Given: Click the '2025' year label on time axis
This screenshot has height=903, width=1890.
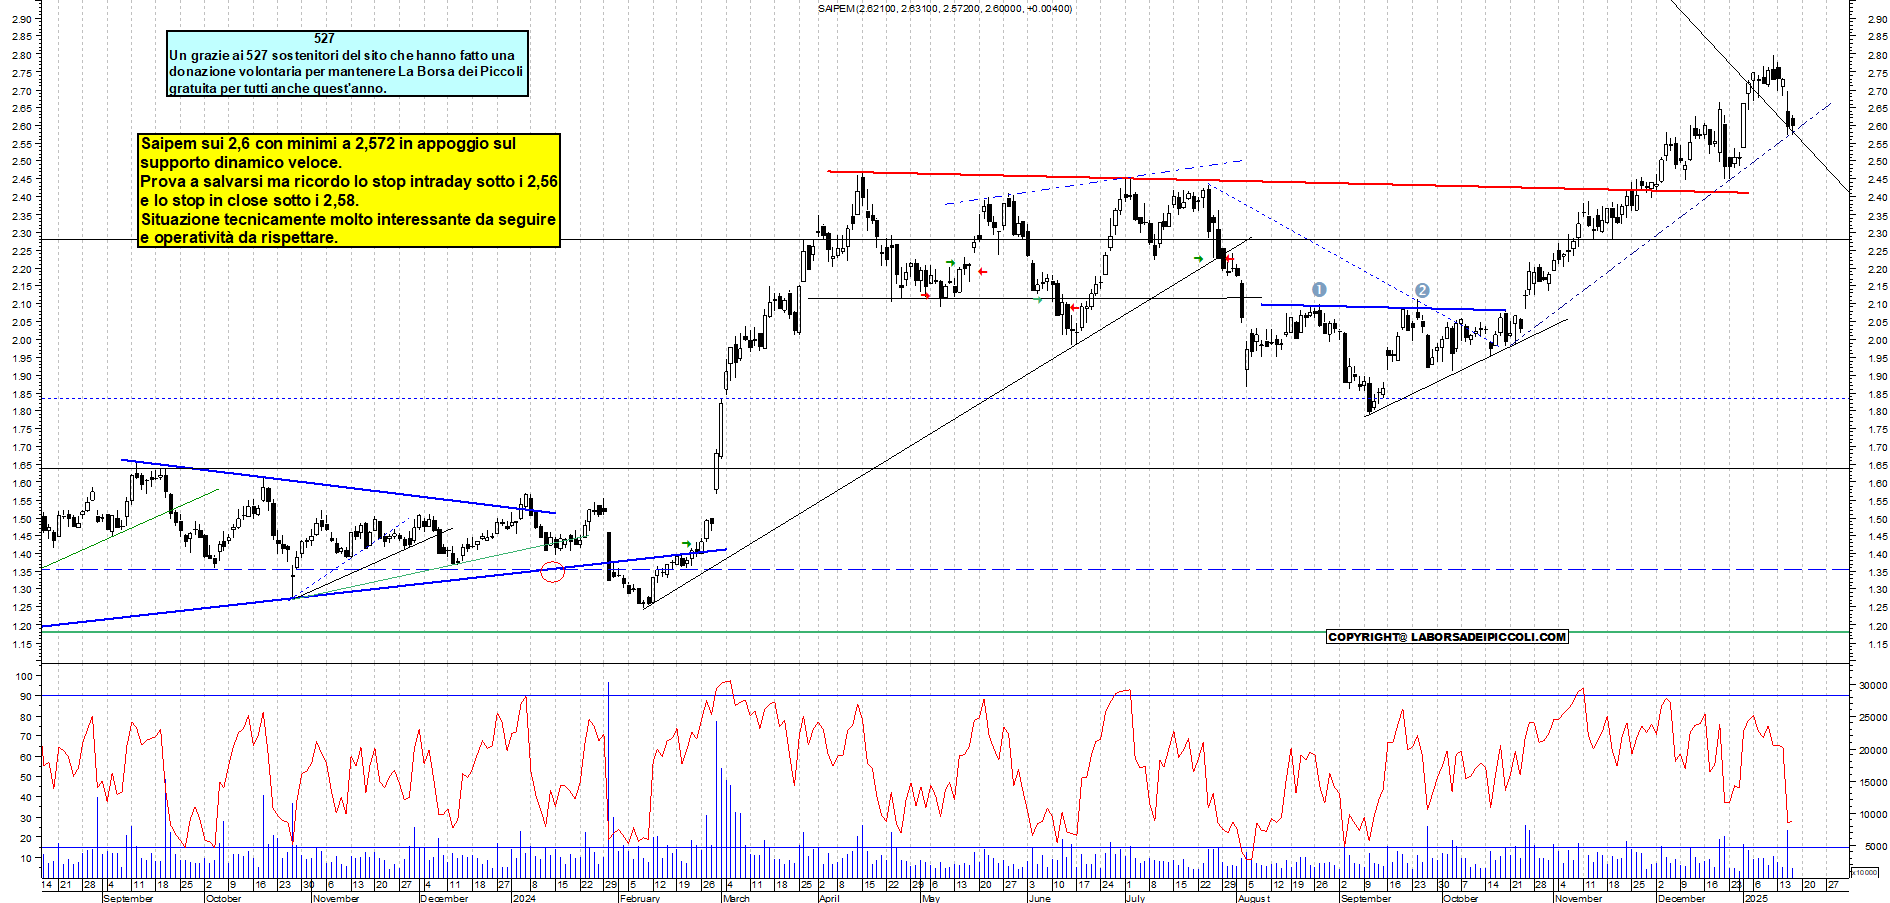Looking at the screenshot, I should [x=1755, y=898].
